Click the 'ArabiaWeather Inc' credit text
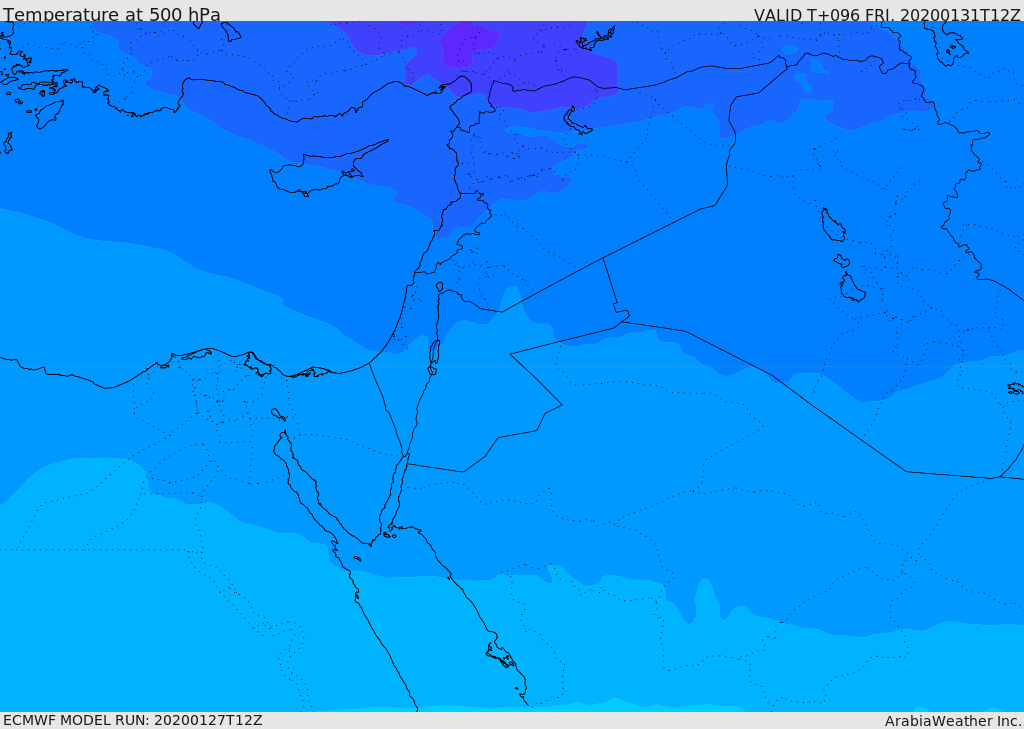Viewport: 1024px width, 729px height. 952,721
